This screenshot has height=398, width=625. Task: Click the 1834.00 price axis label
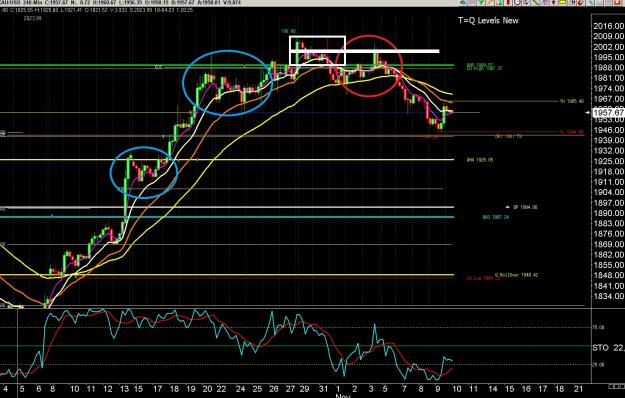(608, 296)
